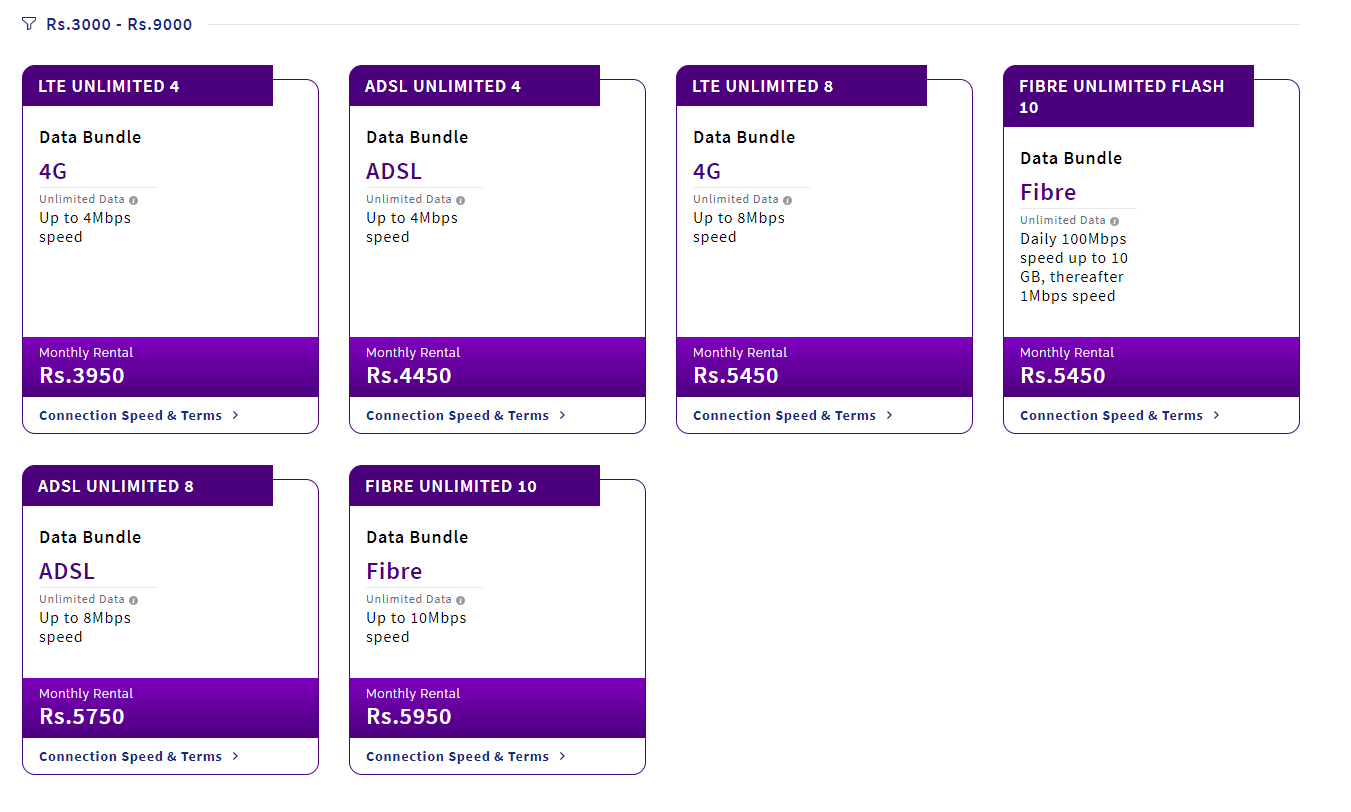Click the Unlimited Data info icon in ADSL Unlimited 8
The image size is (1351, 812).
tap(134, 600)
